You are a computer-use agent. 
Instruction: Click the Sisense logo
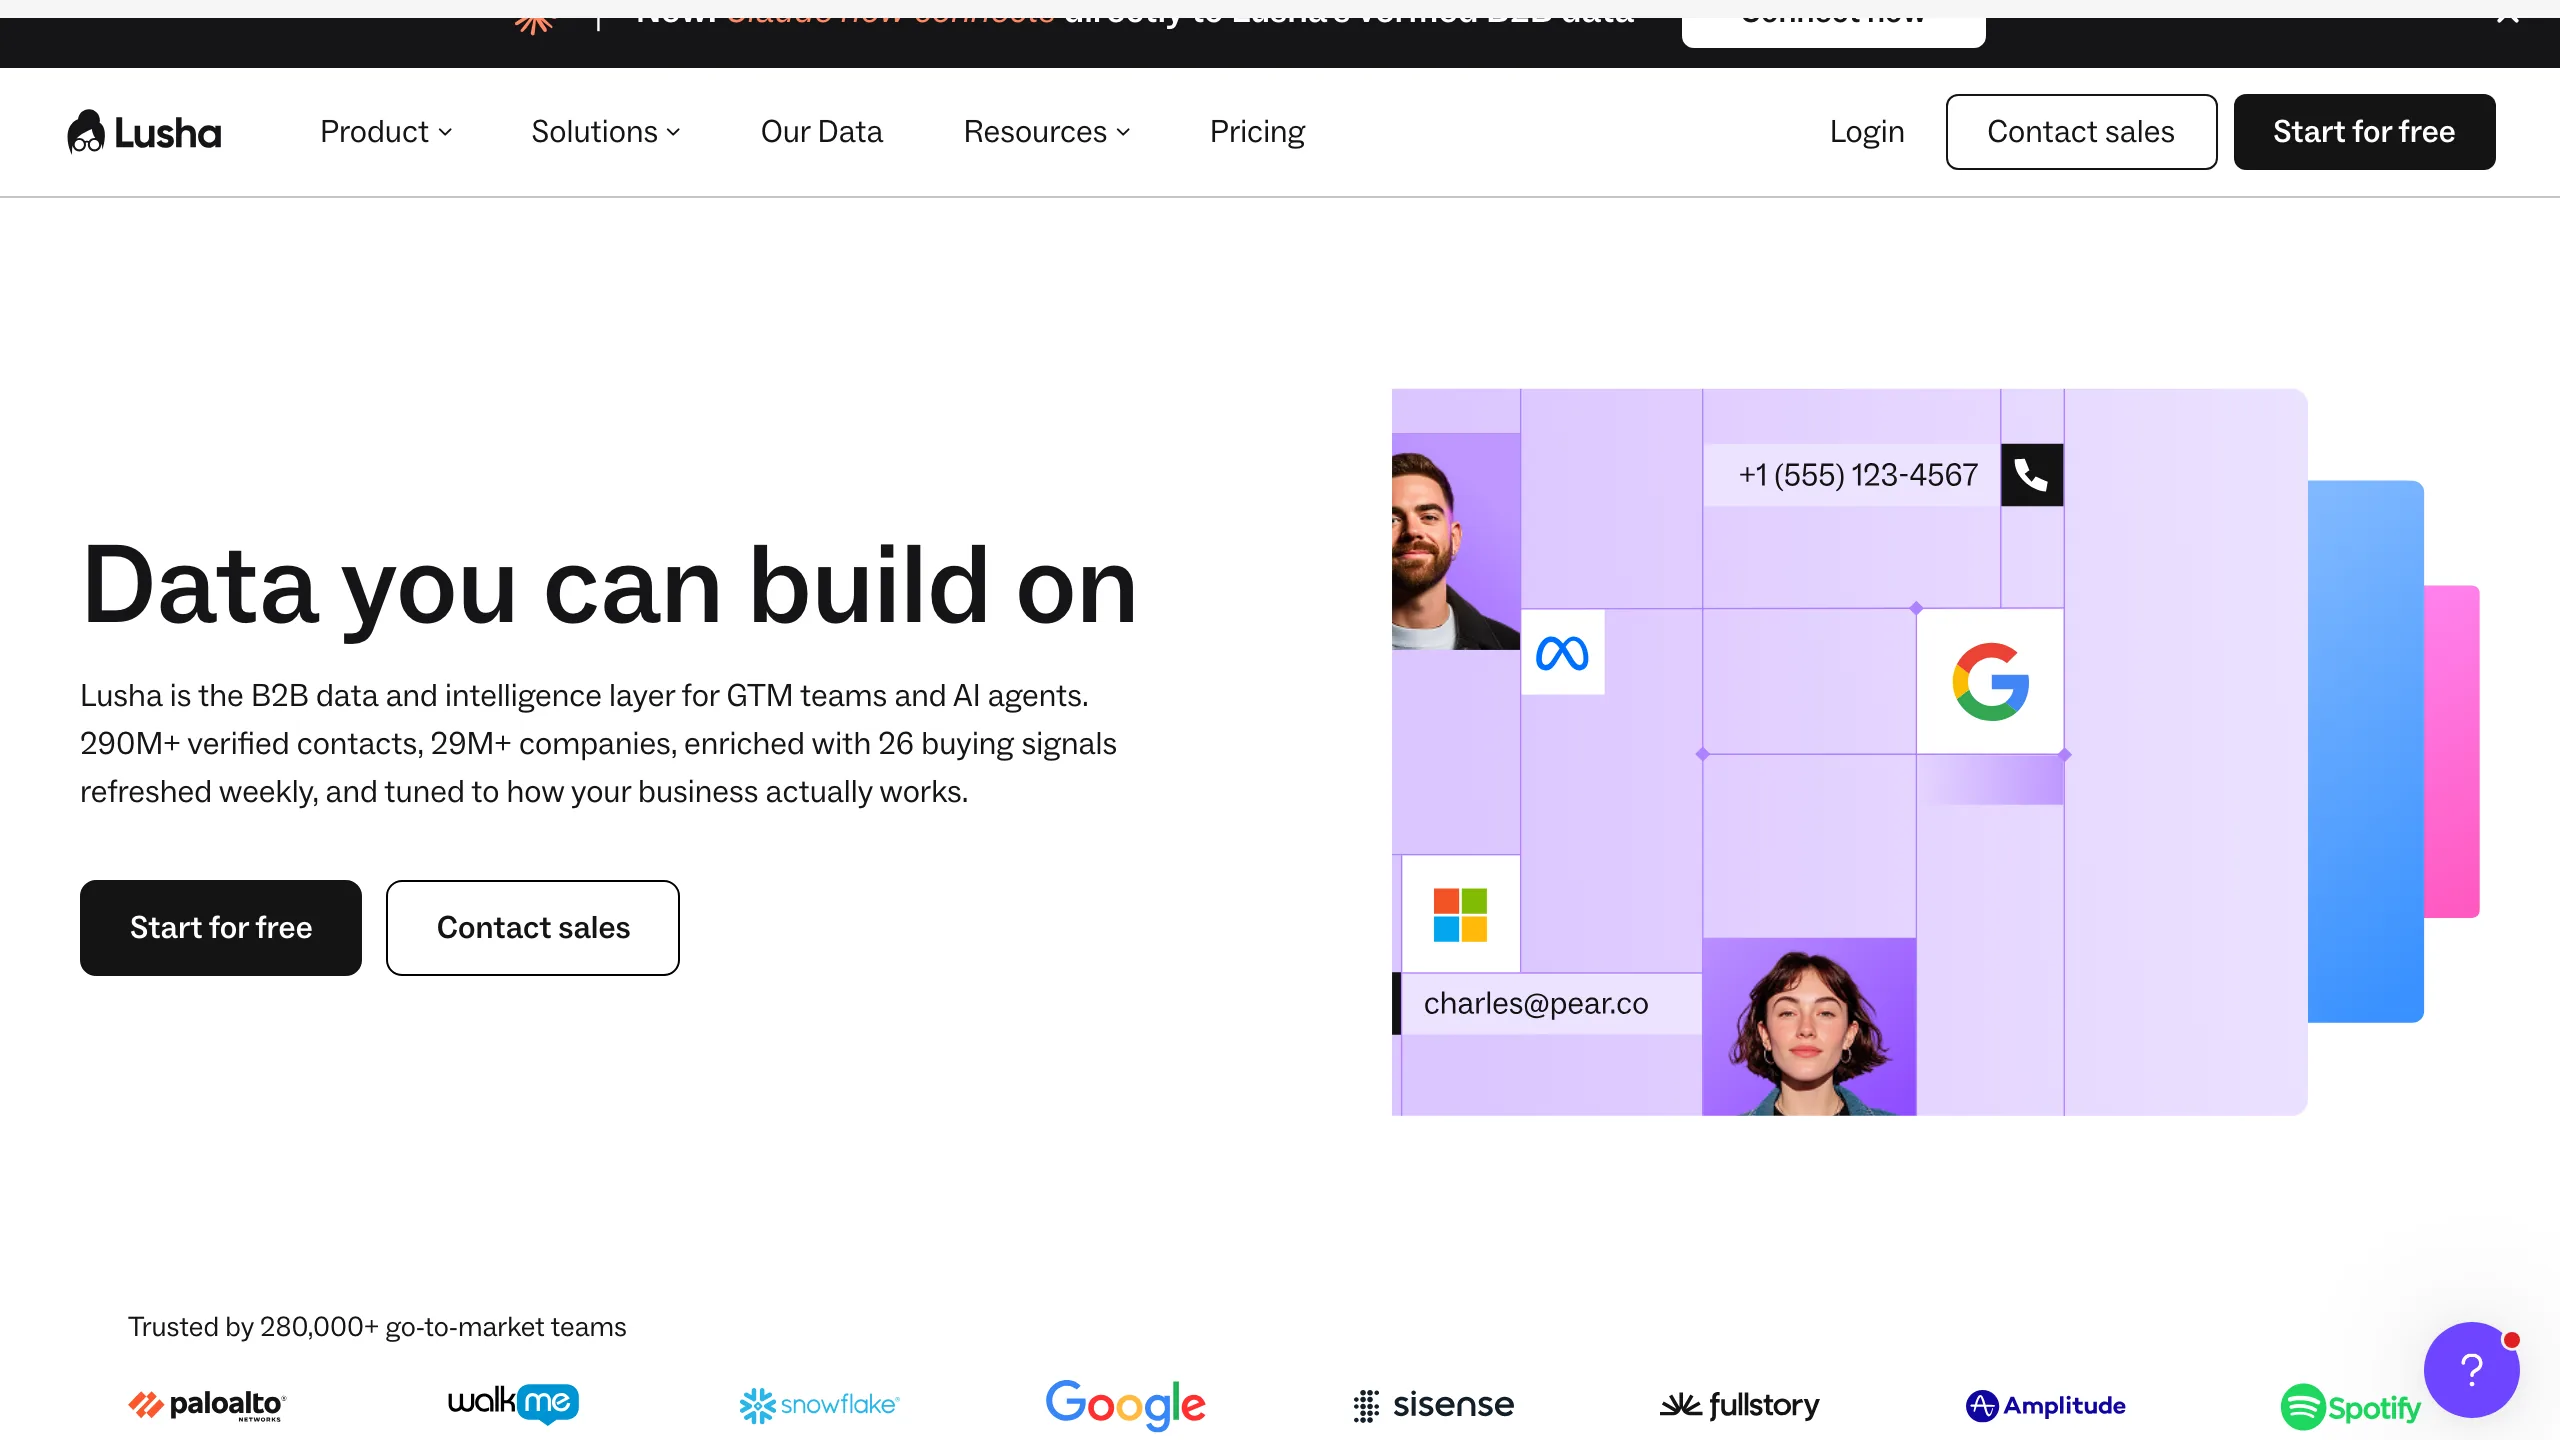pyautogui.click(x=1433, y=1405)
